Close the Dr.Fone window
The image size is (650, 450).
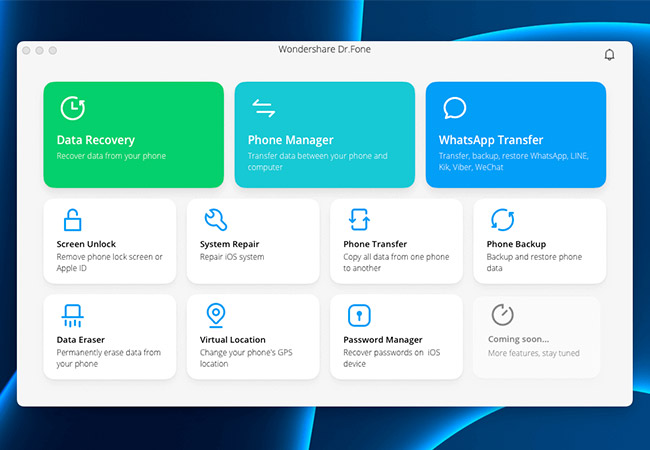tap(26, 51)
